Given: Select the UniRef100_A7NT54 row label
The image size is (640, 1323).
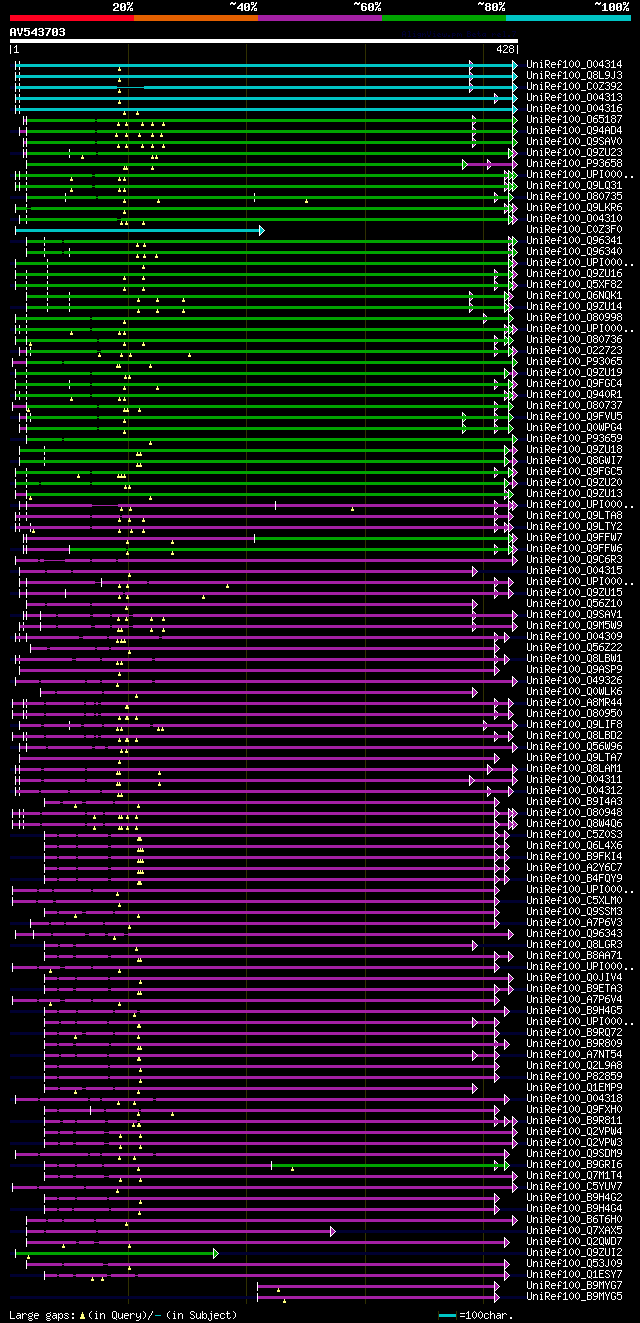Looking at the screenshot, I should 575,1055.
